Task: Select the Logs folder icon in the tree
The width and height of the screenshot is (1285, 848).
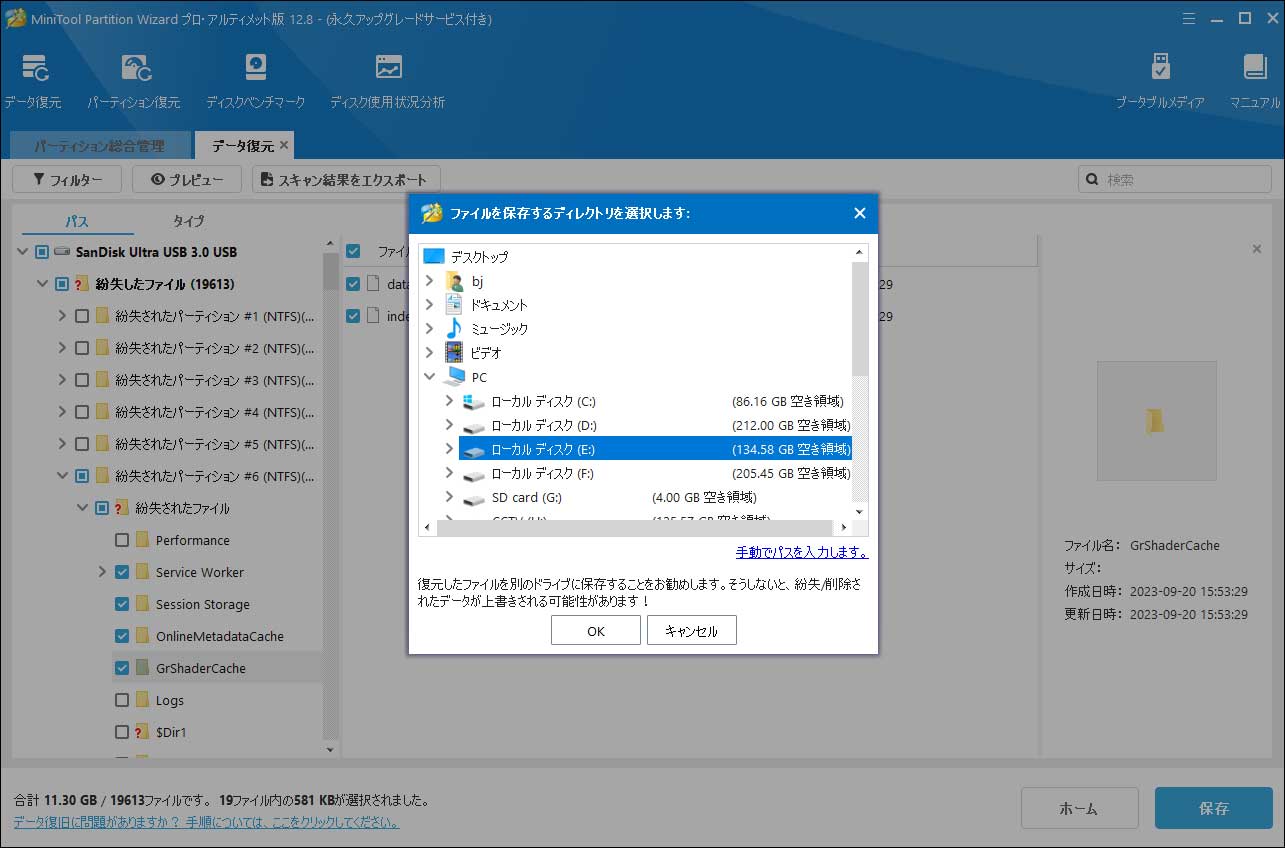Action: pyautogui.click(x=143, y=700)
